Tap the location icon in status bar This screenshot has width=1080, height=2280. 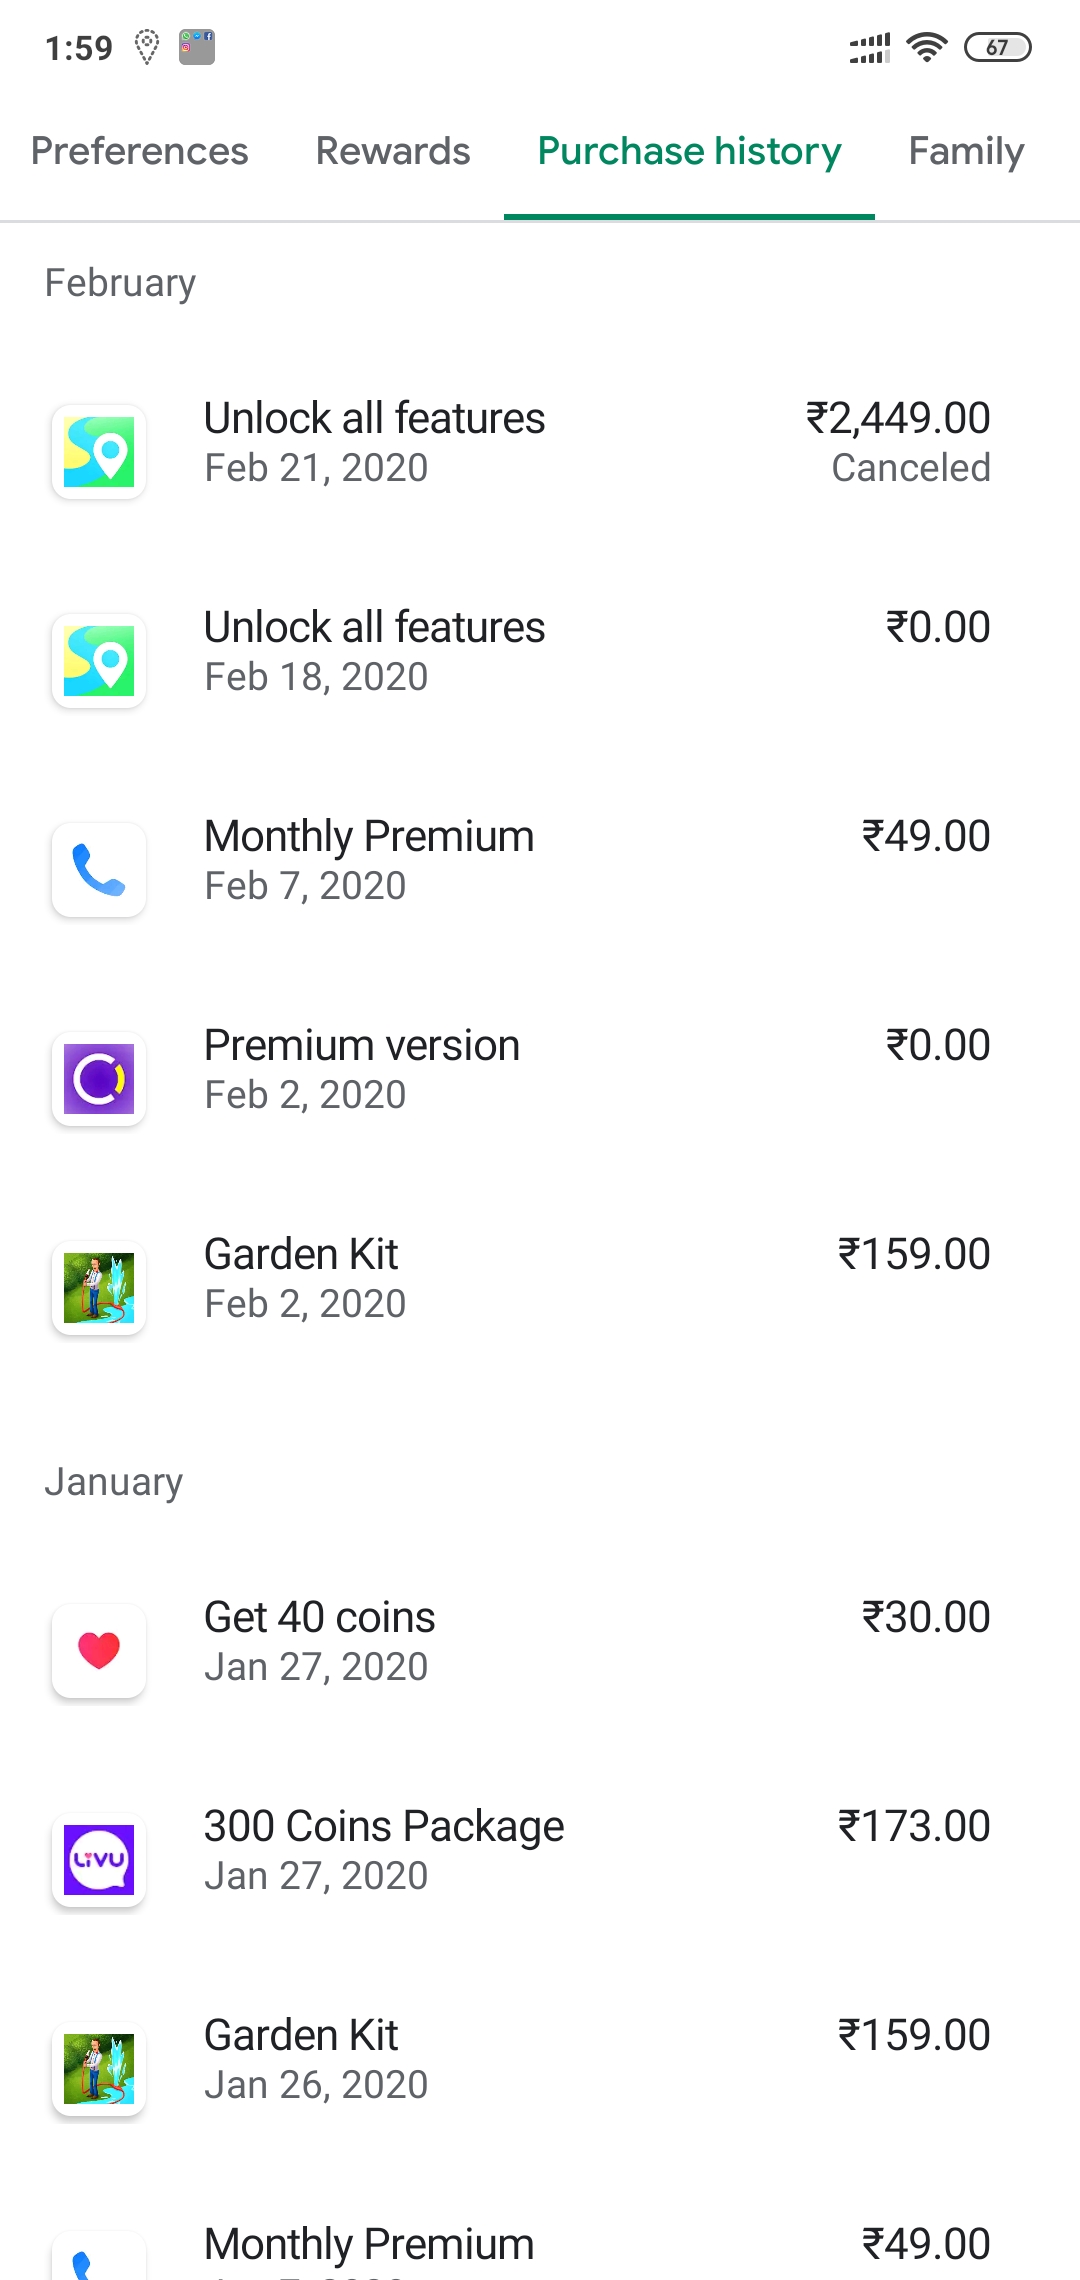pyautogui.click(x=147, y=47)
